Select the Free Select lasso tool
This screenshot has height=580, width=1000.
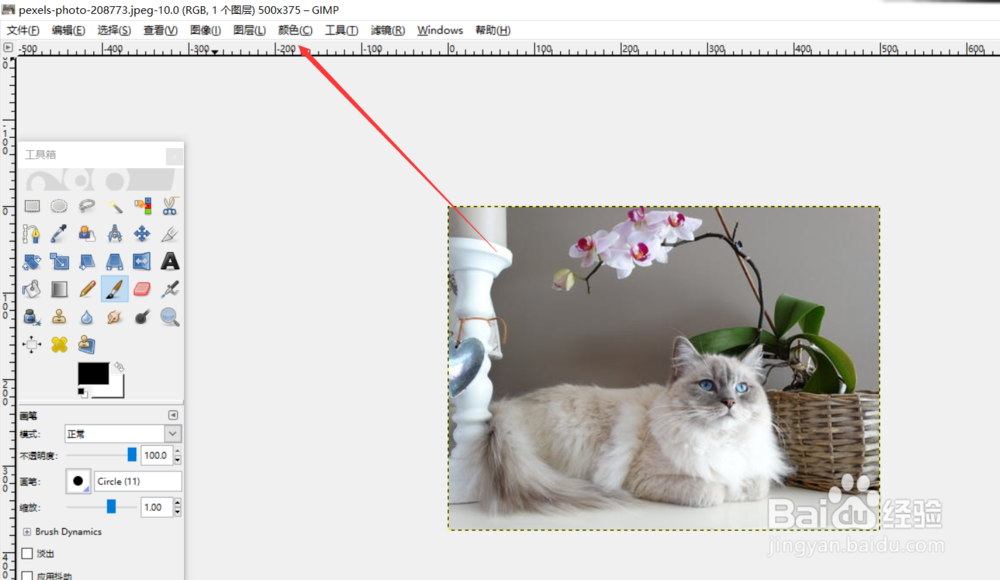coord(87,206)
